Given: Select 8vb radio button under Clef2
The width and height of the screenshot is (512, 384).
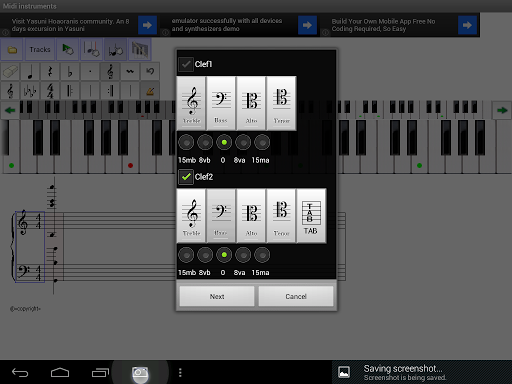Looking at the screenshot, I should pyautogui.click(x=205, y=255).
